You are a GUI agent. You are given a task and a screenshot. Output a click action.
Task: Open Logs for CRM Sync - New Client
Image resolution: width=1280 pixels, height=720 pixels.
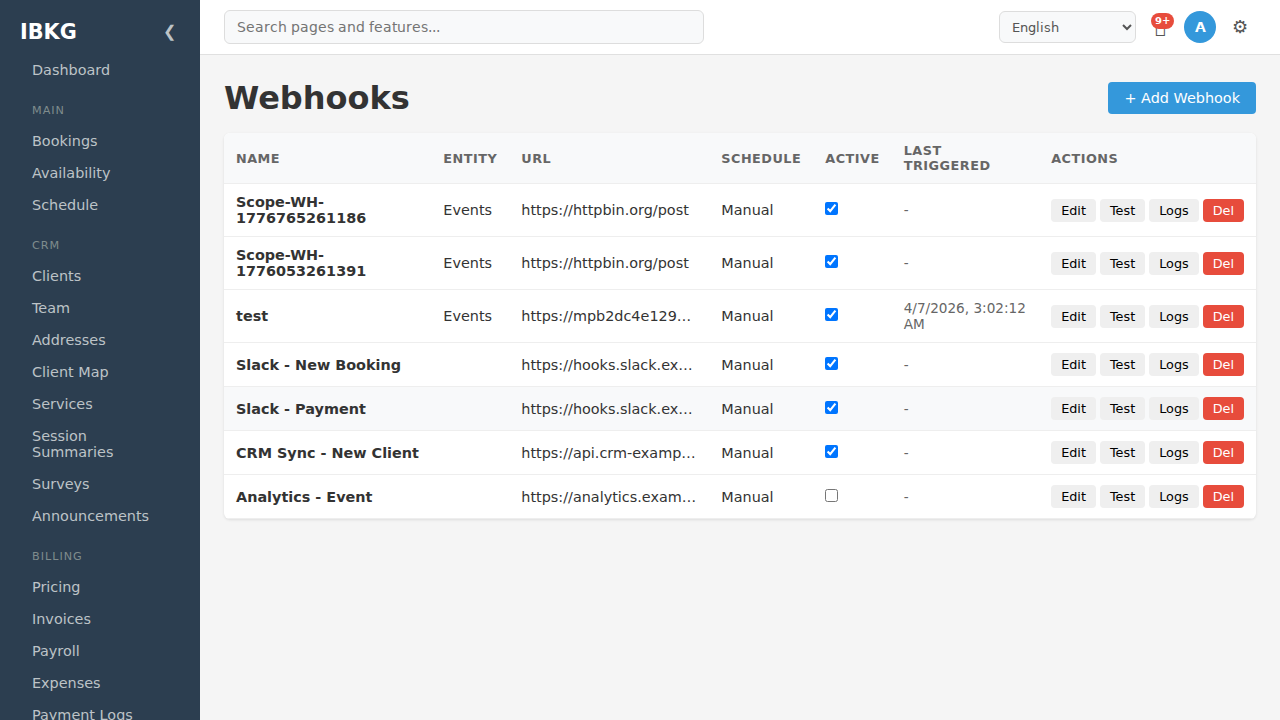(1174, 452)
